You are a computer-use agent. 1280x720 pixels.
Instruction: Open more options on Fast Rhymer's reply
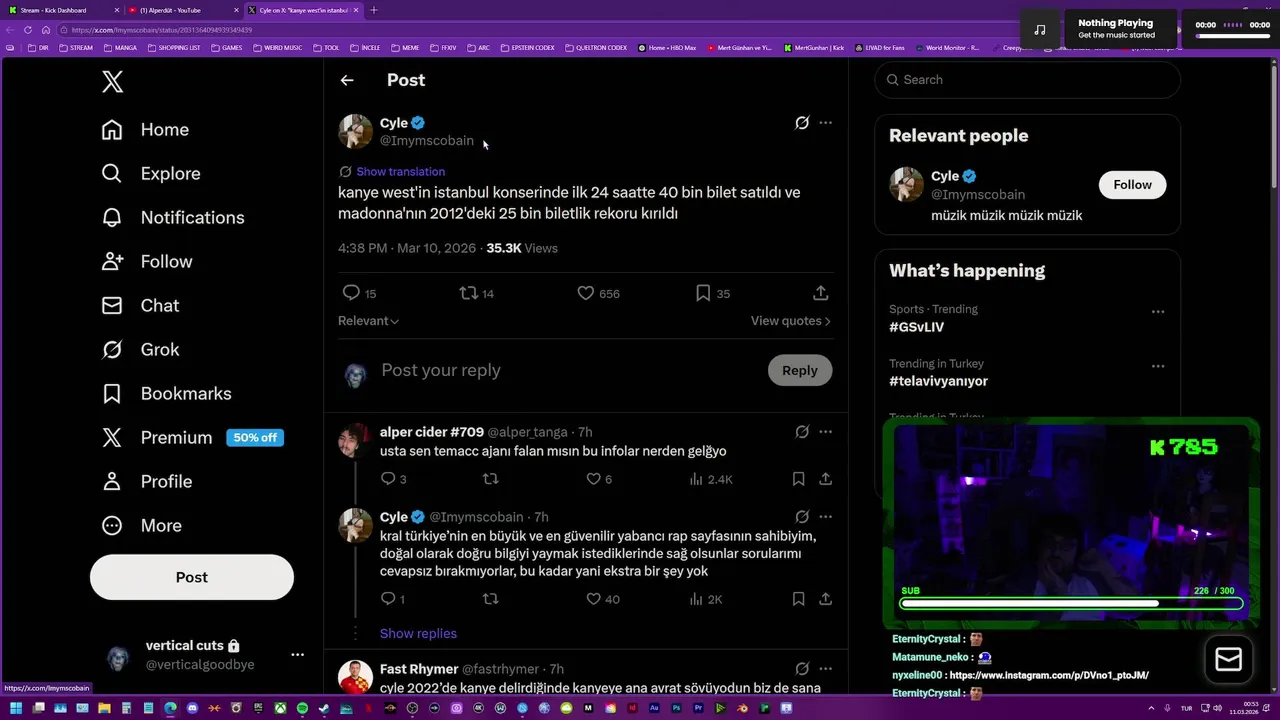click(826, 669)
